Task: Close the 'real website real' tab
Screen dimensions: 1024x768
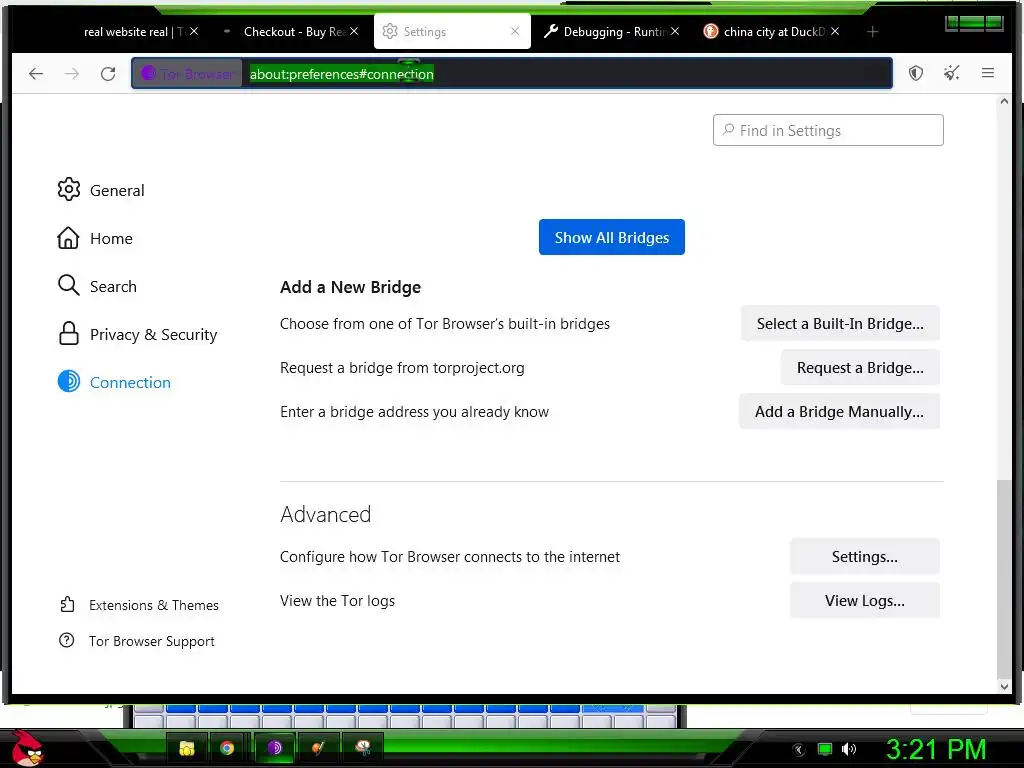Action: pos(194,31)
